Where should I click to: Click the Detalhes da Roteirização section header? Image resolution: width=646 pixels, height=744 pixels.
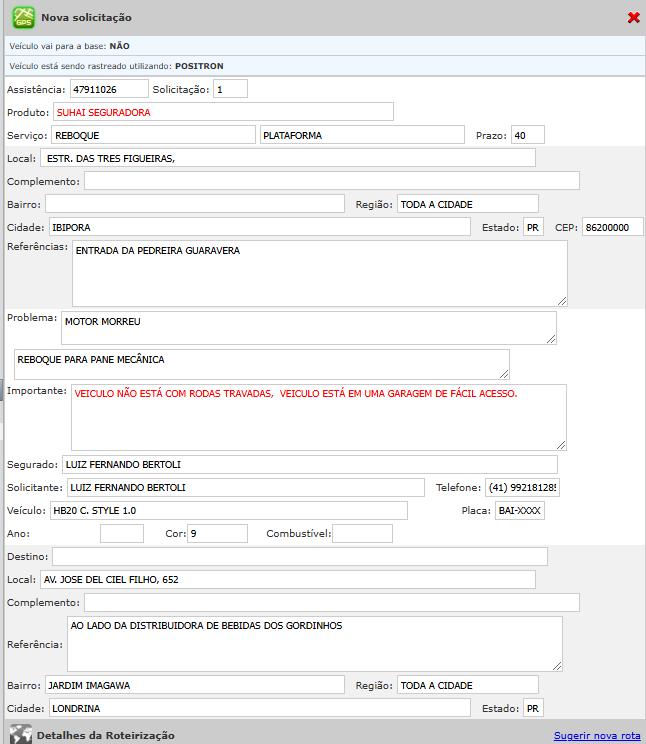105,735
